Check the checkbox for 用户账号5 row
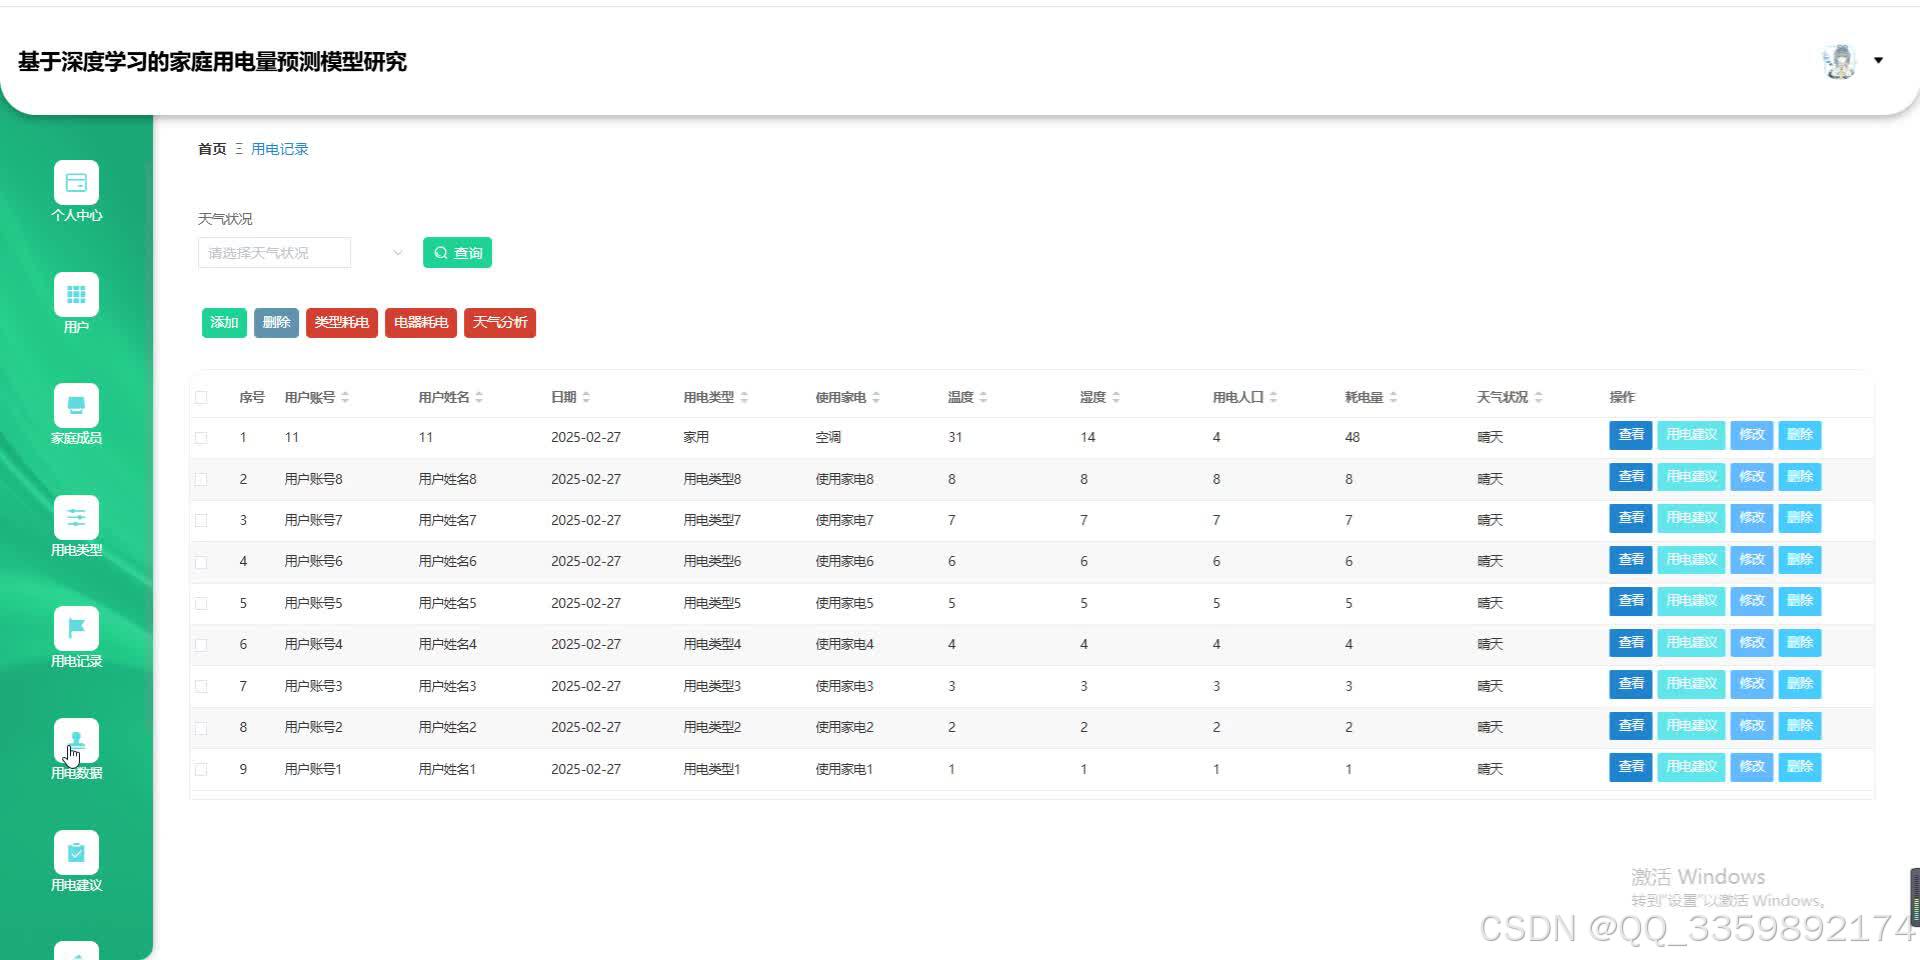This screenshot has height=960, width=1920. pos(201,603)
